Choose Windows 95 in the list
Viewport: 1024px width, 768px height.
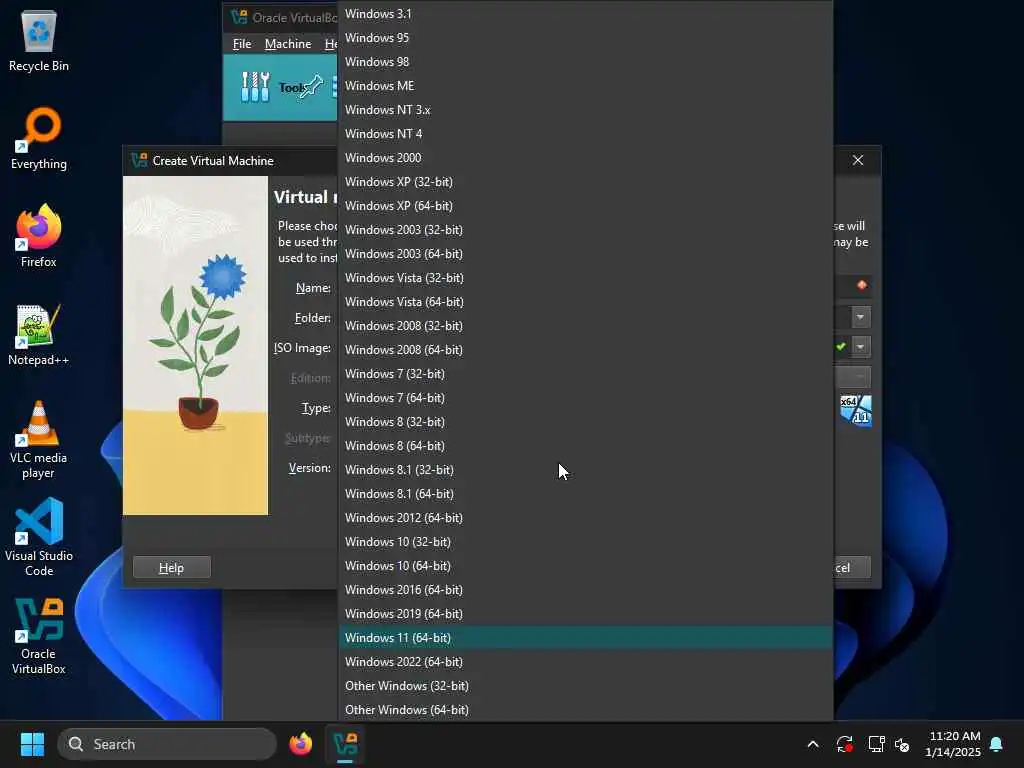coord(586,38)
